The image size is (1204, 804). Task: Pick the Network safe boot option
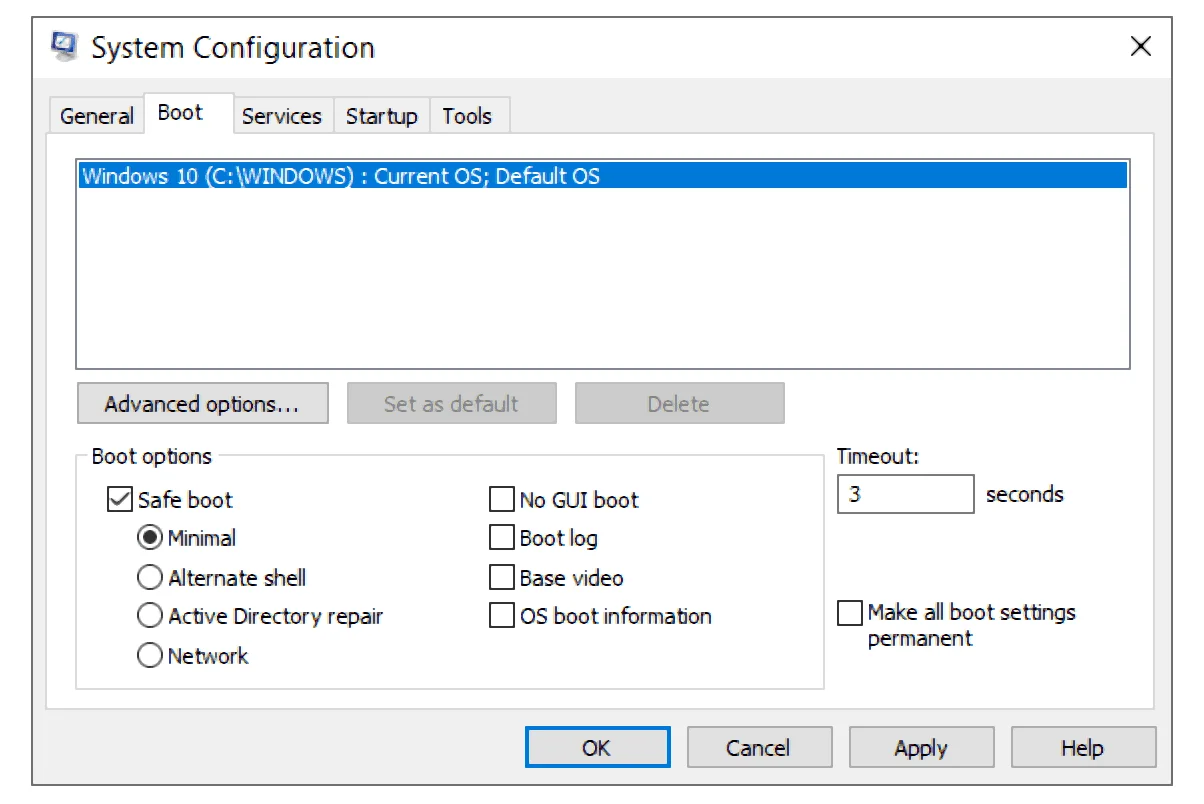click(150, 656)
